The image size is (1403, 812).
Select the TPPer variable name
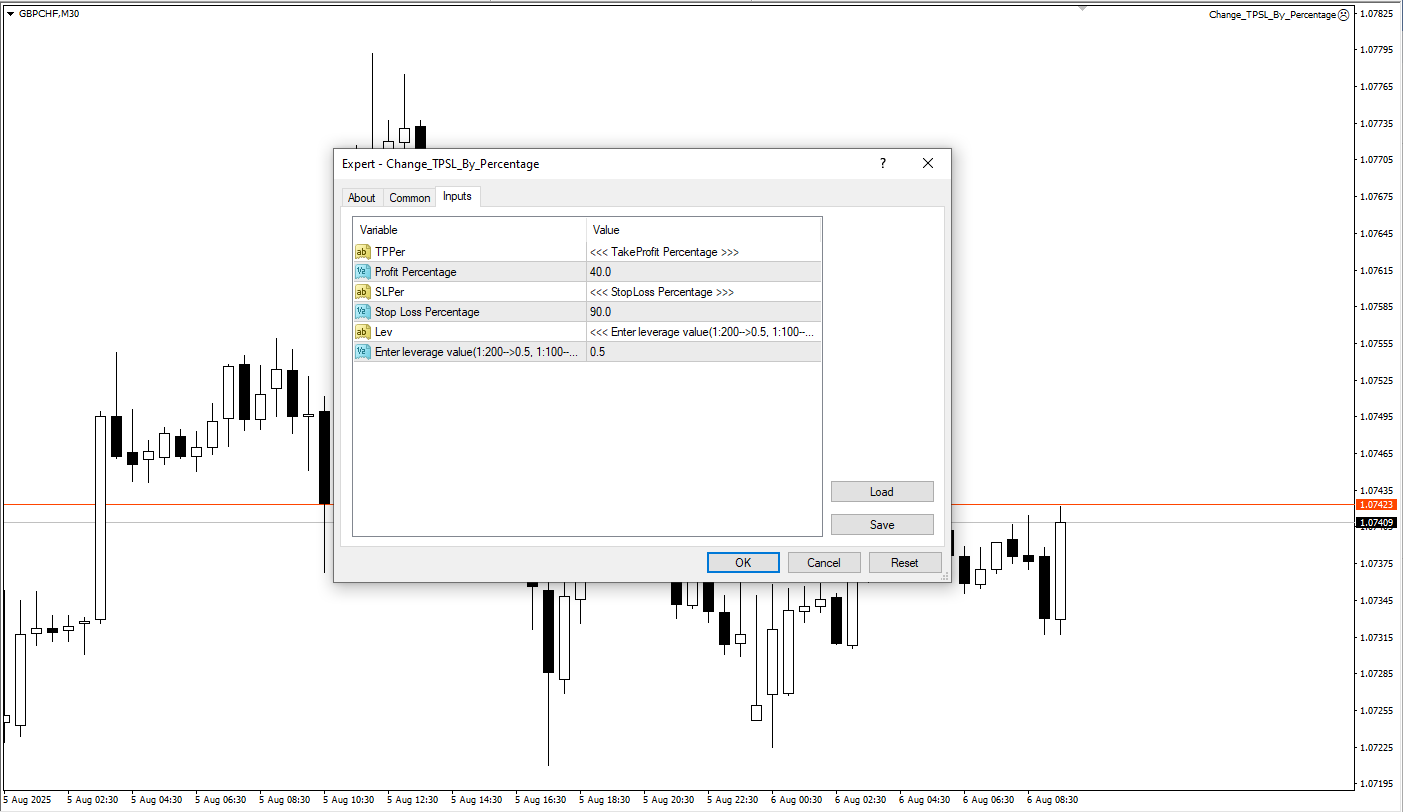[x=390, y=252]
